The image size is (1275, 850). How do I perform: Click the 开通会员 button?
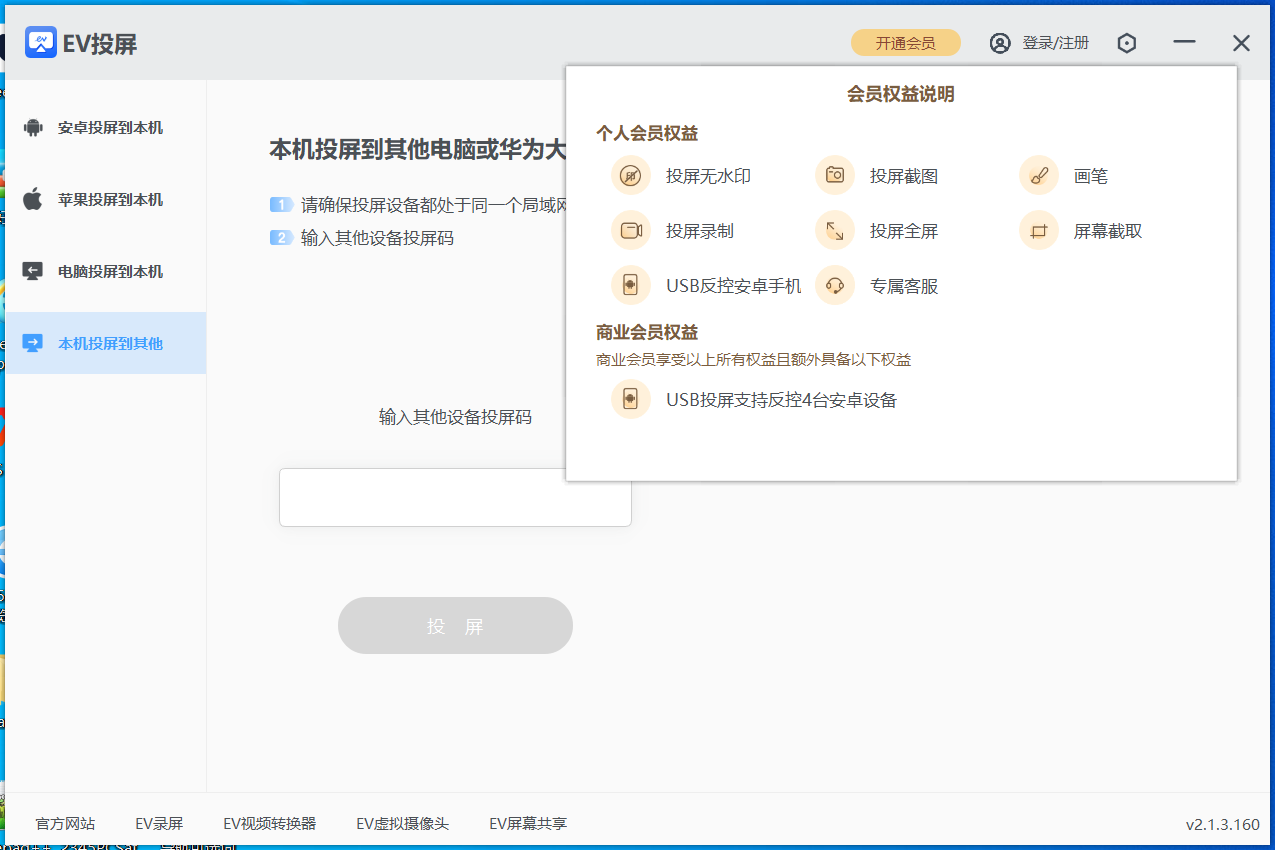click(x=906, y=43)
